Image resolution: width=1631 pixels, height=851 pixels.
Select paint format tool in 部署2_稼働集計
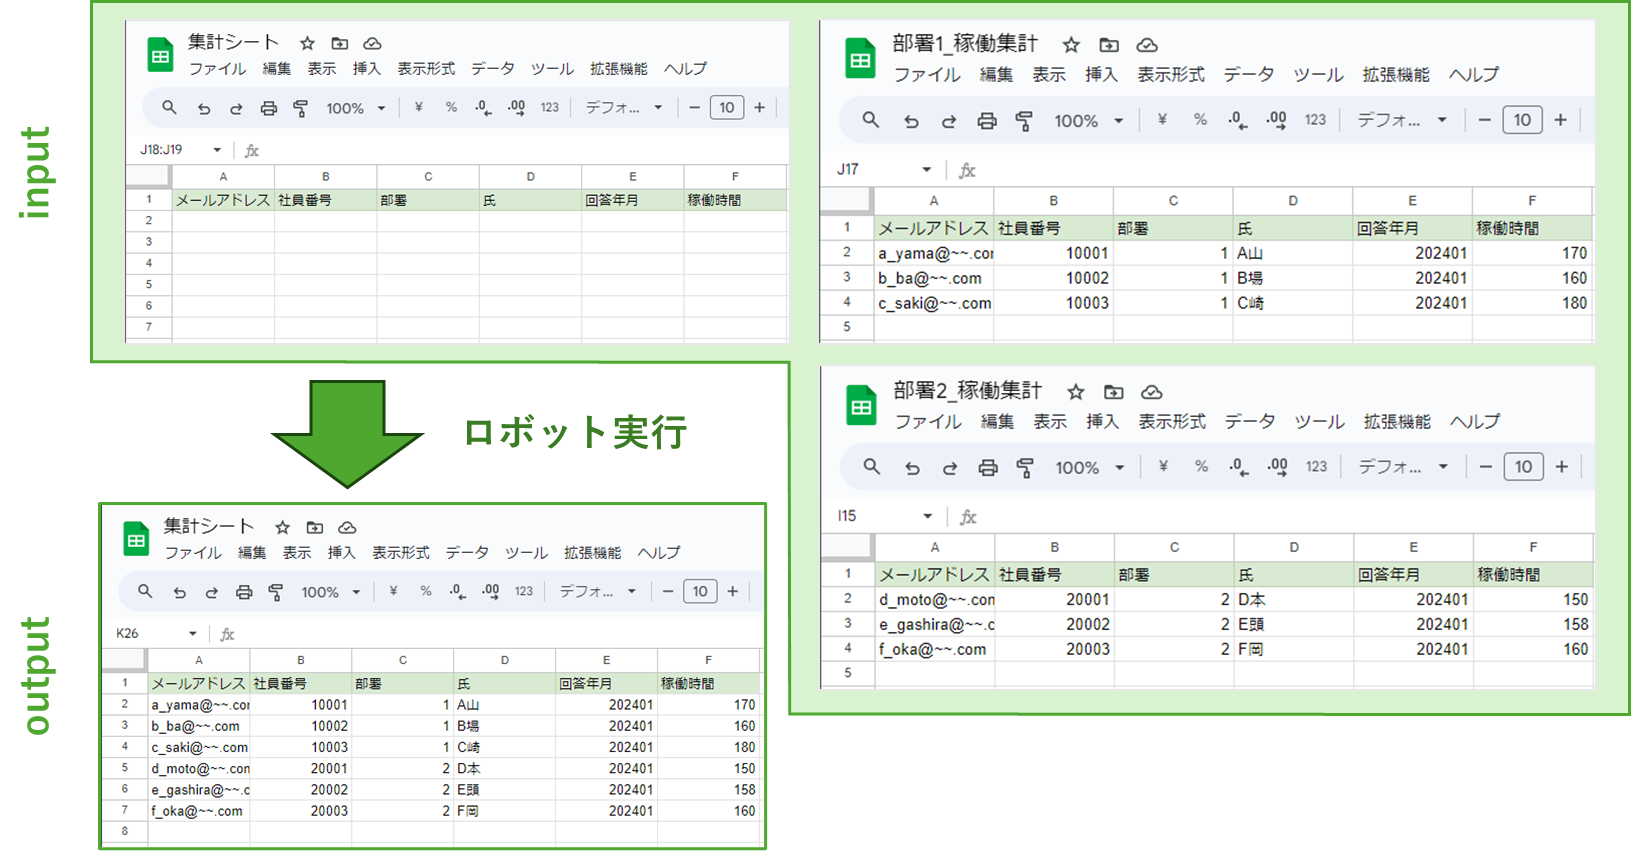click(x=1025, y=467)
